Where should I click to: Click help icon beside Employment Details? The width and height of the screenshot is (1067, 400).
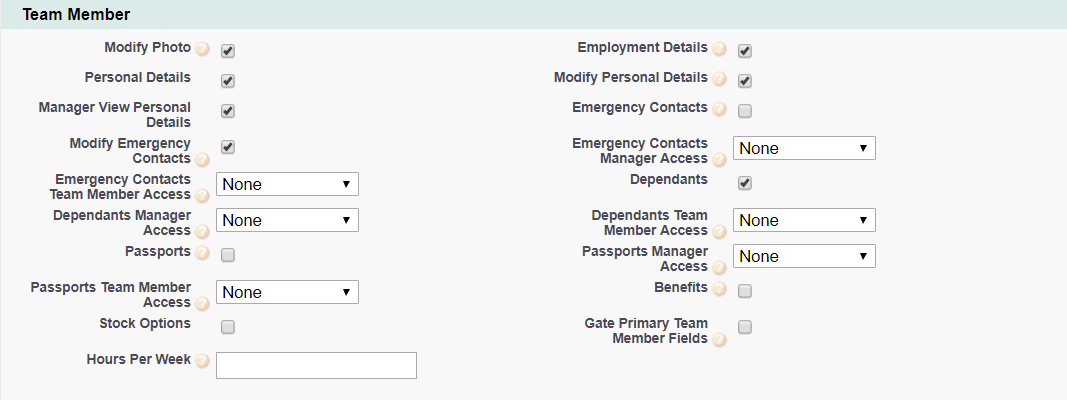(x=720, y=49)
